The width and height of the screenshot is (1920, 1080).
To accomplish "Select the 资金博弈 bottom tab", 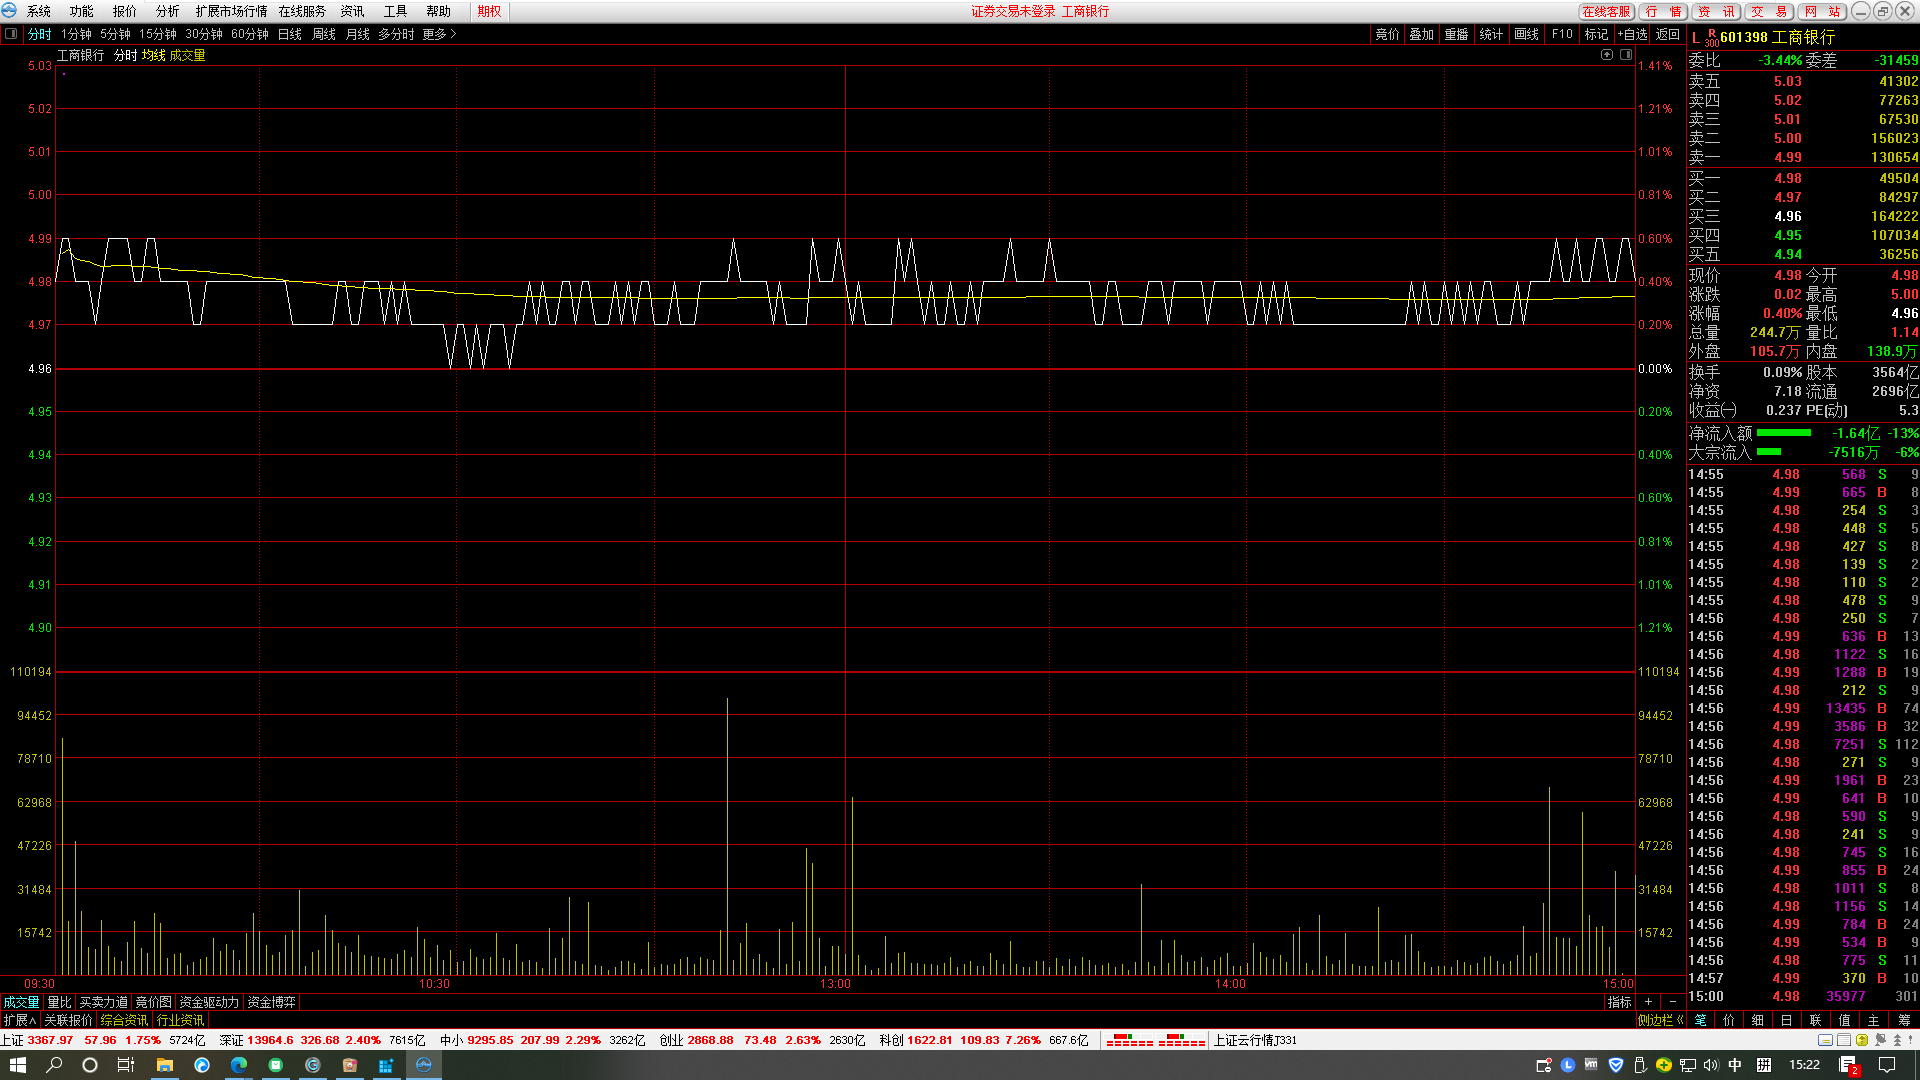I will [x=271, y=1002].
